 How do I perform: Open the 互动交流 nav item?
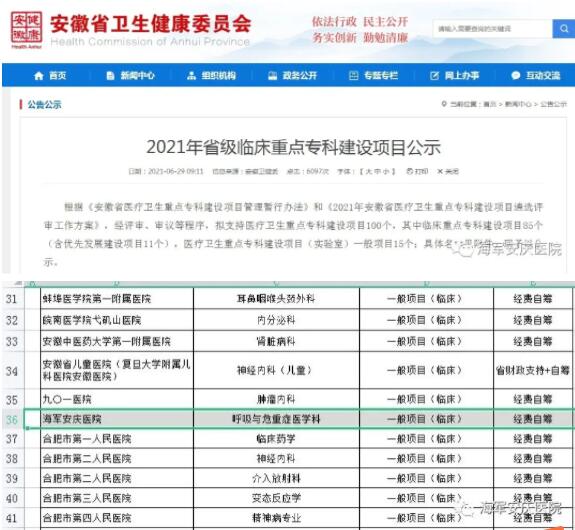click(x=535, y=76)
